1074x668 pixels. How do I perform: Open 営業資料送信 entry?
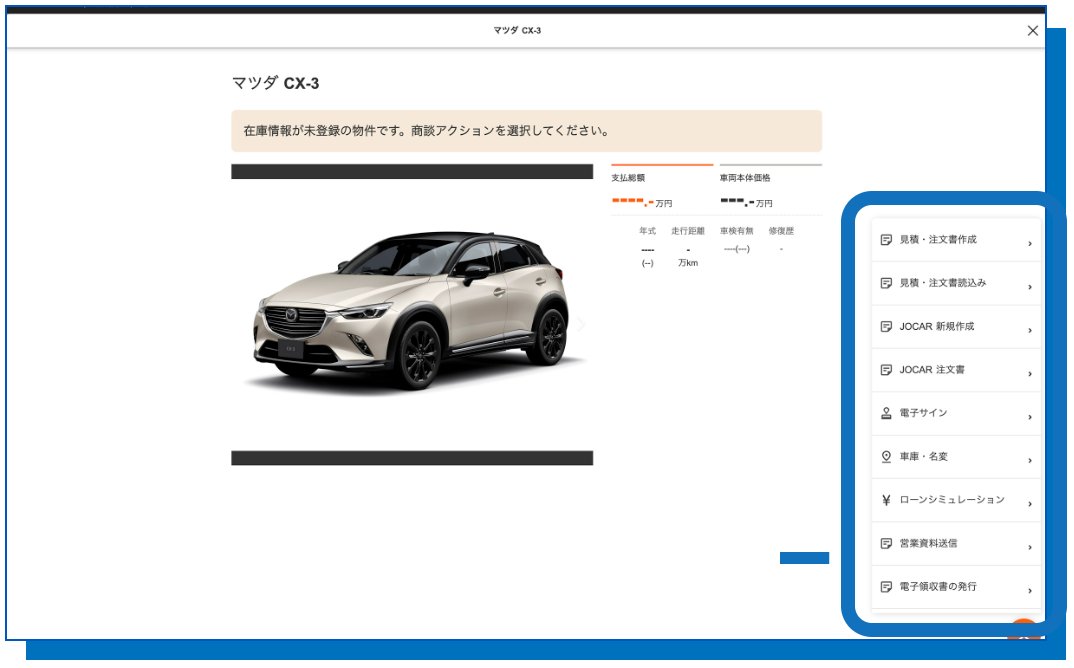point(956,543)
